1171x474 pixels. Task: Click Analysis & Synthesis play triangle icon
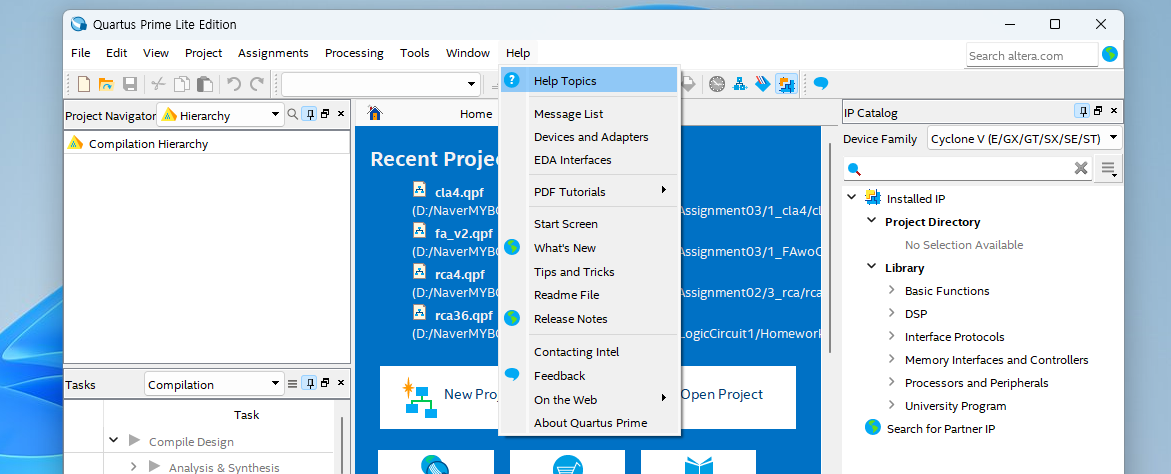[155, 467]
